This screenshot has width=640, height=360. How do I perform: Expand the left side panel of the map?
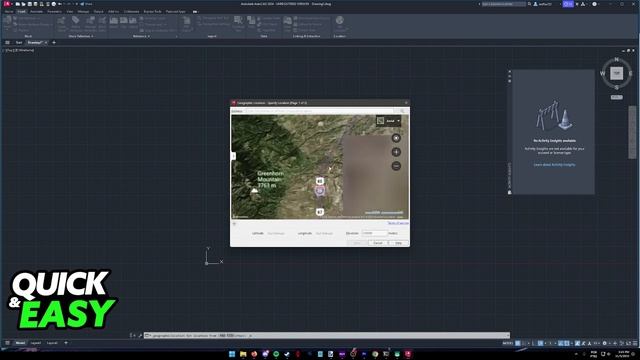[233, 156]
